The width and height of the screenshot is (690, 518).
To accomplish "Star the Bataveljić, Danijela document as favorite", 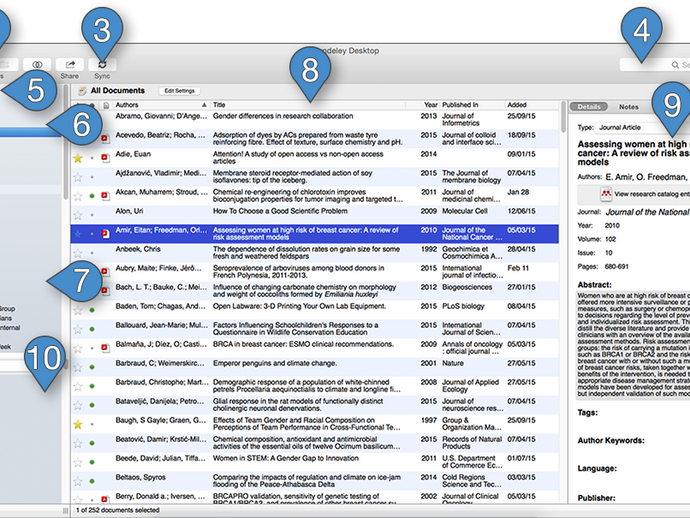I will (78, 405).
